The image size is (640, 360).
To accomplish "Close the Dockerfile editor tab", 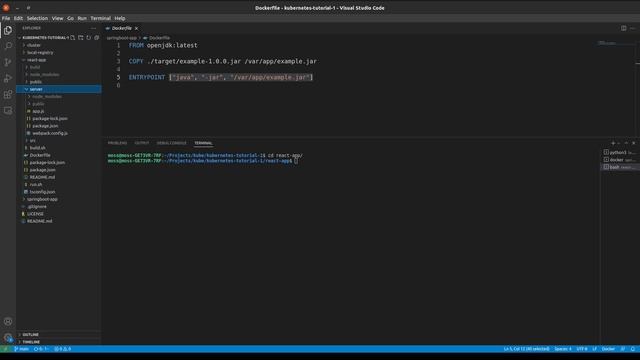I will pos(136,29).
